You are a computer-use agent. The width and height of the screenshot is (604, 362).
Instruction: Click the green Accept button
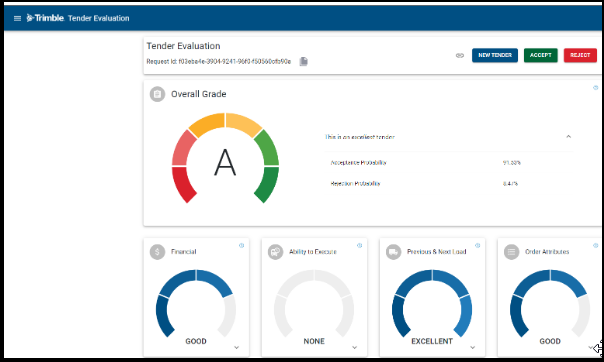pyautogui.click(x=540, y=55)
